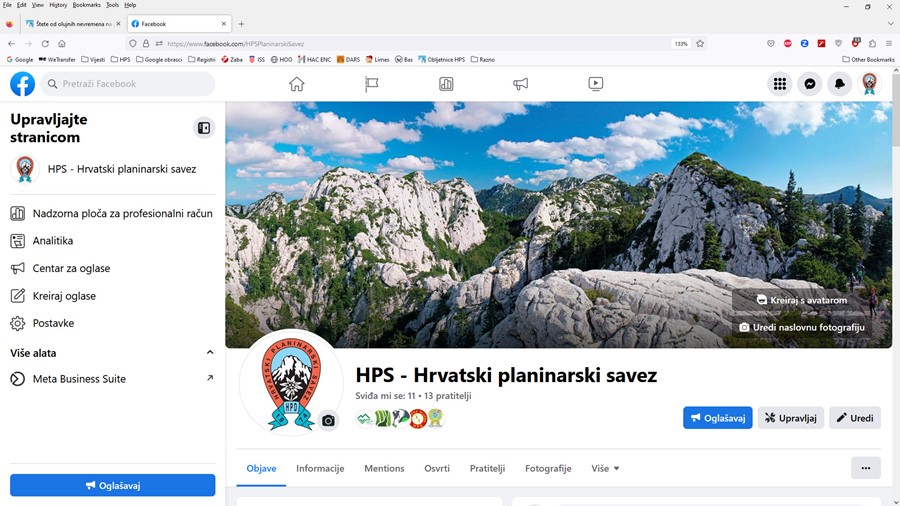This screenshot has height=506, width=900.
Task: Switch to the Fotografije tab
Action: click(548, 469)
